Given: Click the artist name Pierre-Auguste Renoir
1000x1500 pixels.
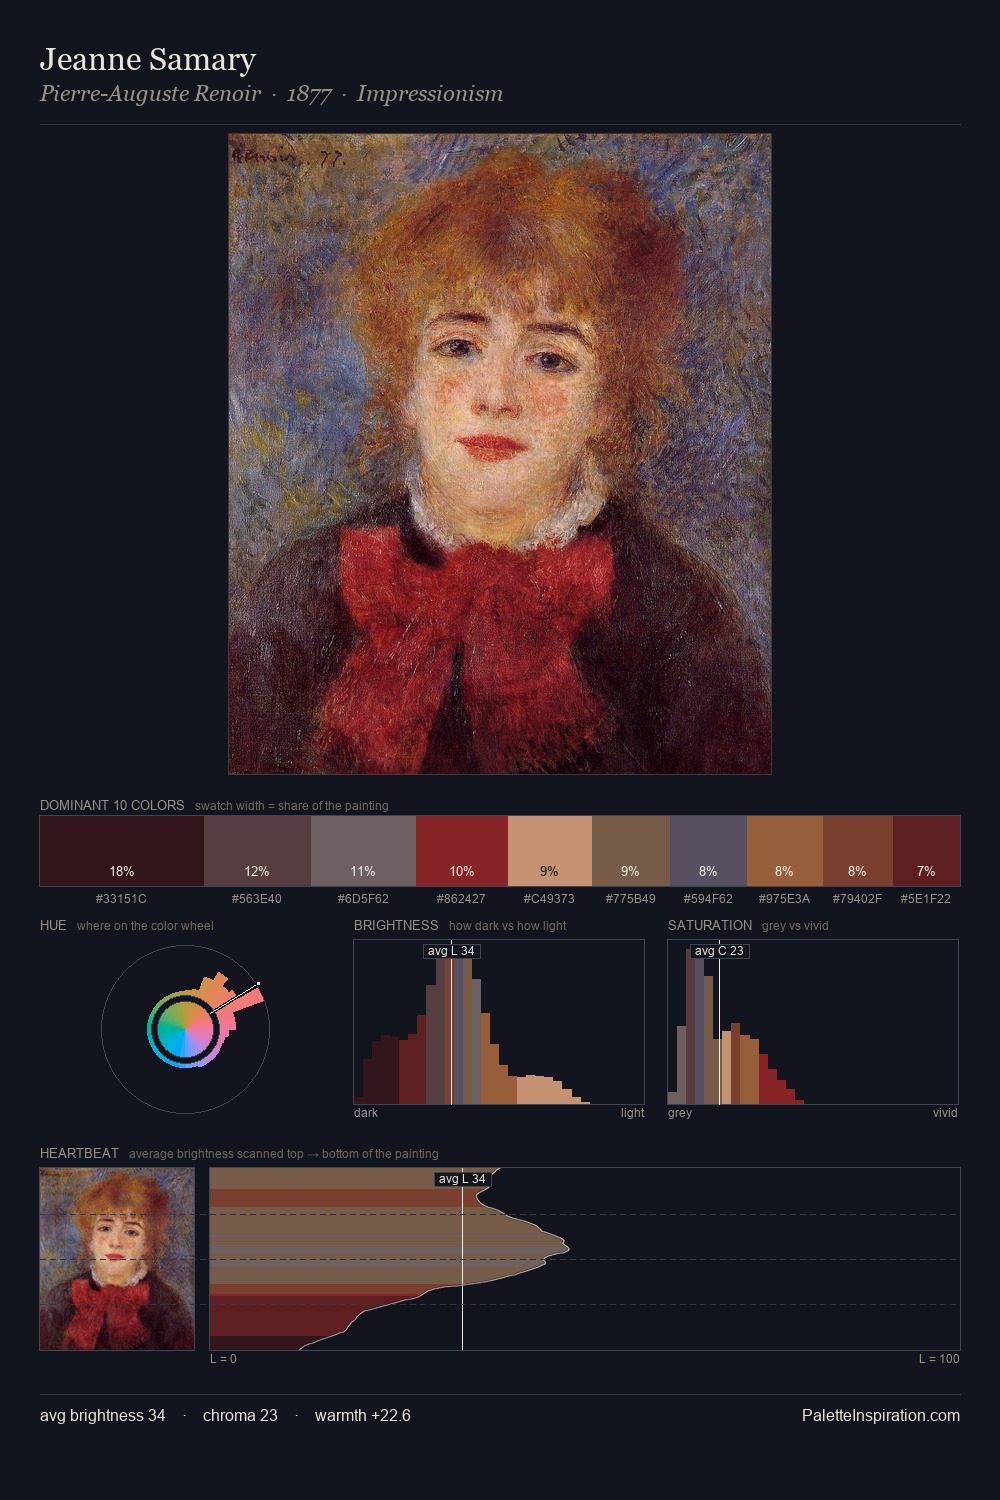Looking at the screenshot, I should [x=150, y=94].
